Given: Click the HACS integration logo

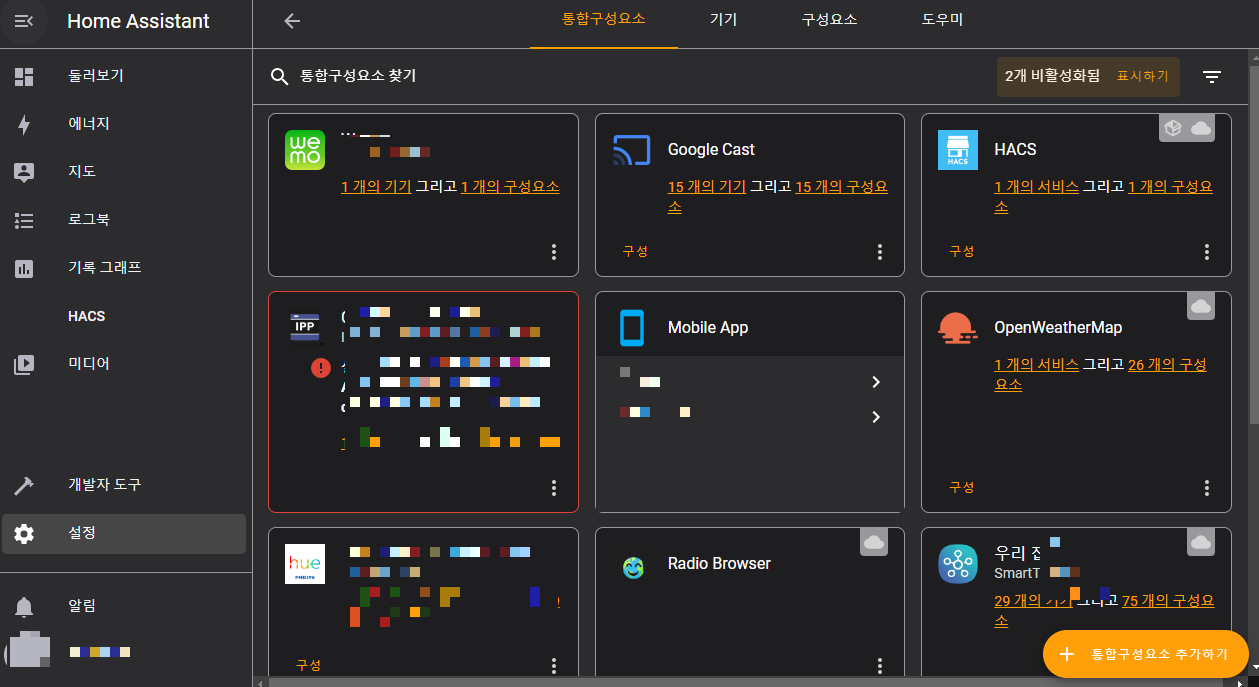Looking at the screenshot, I should tap(958, 150).
